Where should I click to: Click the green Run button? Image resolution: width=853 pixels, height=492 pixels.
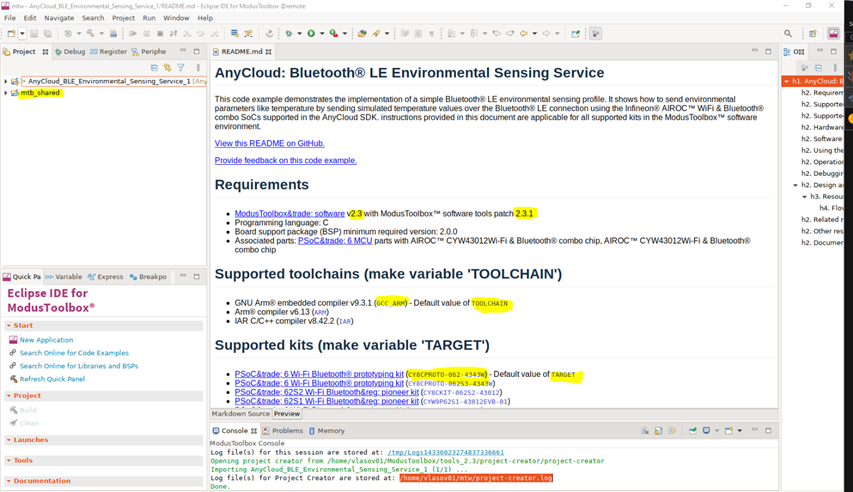point(311,34)
